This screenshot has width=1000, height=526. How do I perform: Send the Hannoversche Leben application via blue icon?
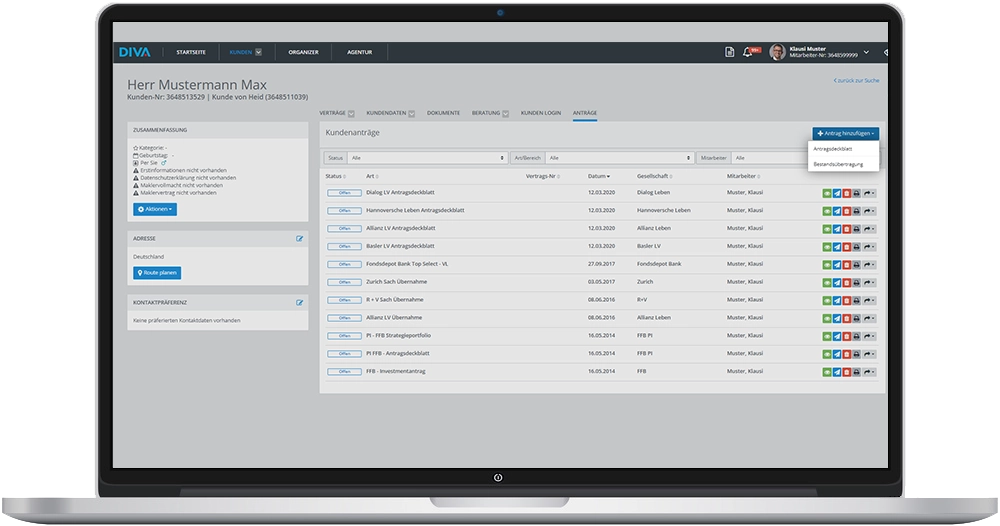[x=837, y=211]
